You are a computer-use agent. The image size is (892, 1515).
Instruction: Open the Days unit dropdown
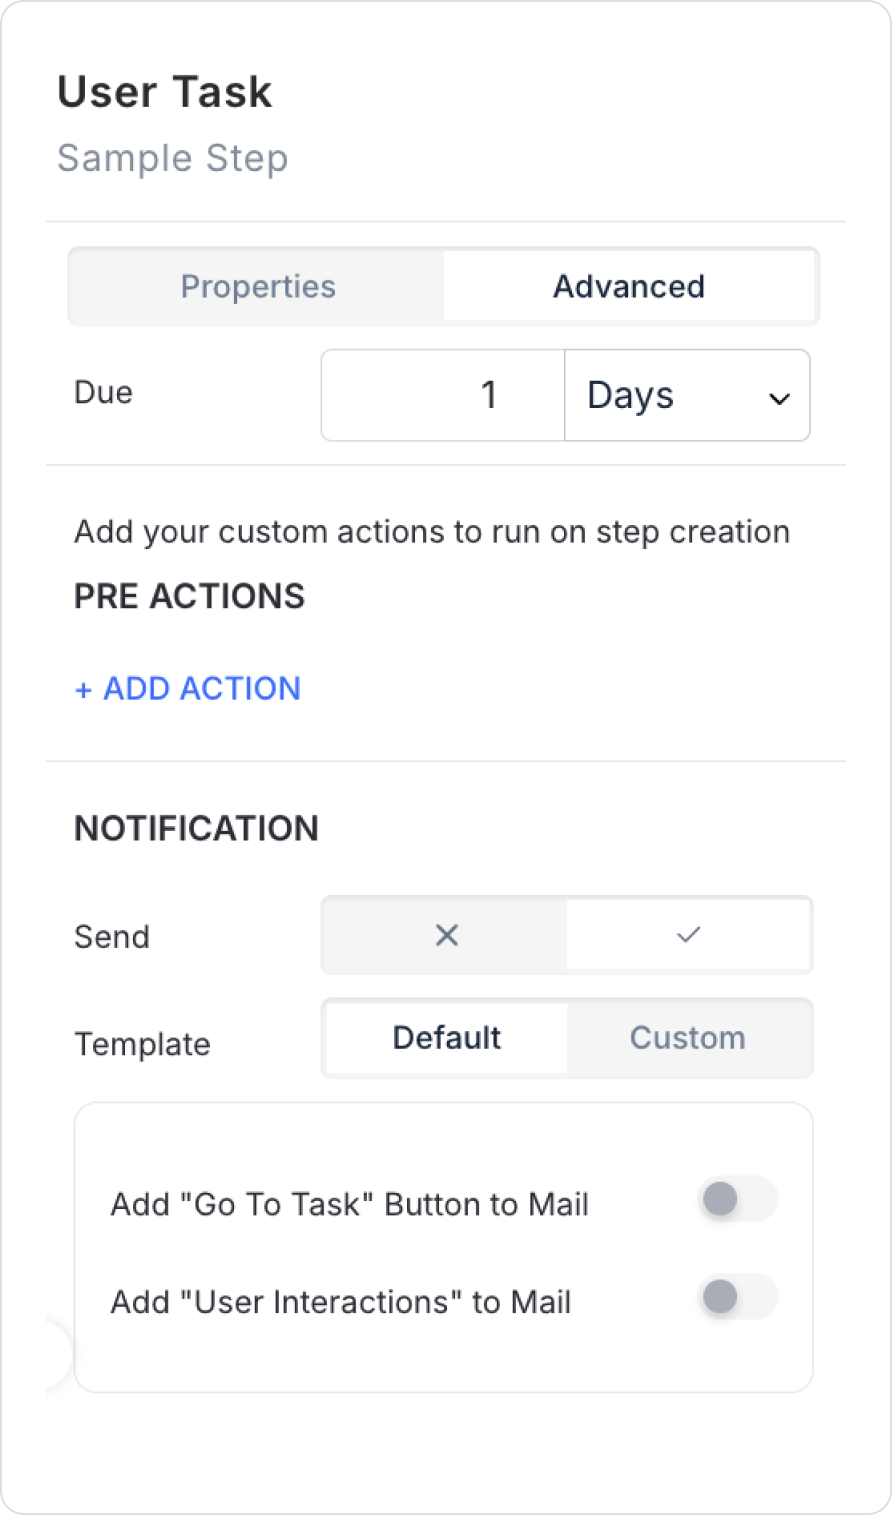pyautogui.click(x=687, y=395)
